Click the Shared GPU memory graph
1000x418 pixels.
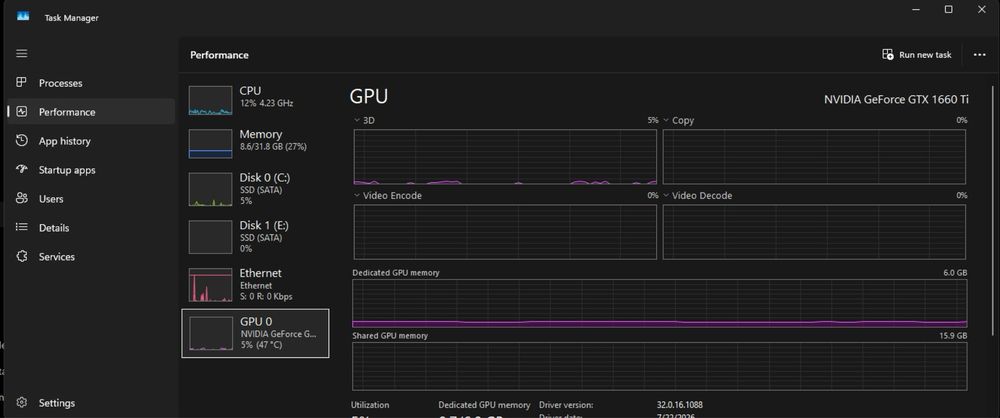659,366
